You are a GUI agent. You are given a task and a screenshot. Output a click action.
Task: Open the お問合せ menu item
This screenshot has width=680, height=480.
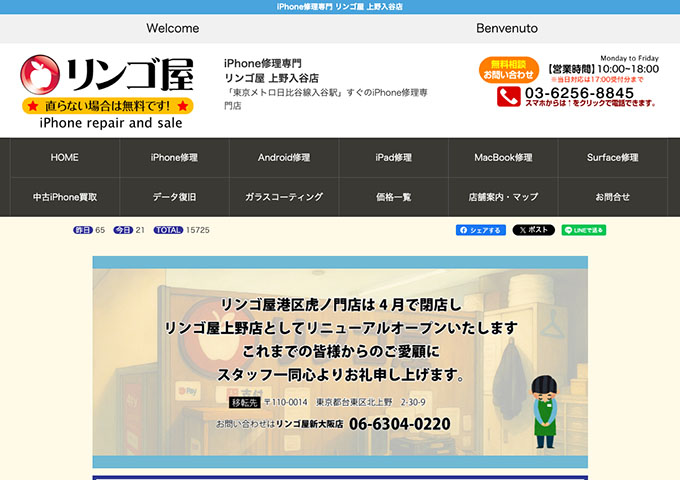click(x=612, y=197)
